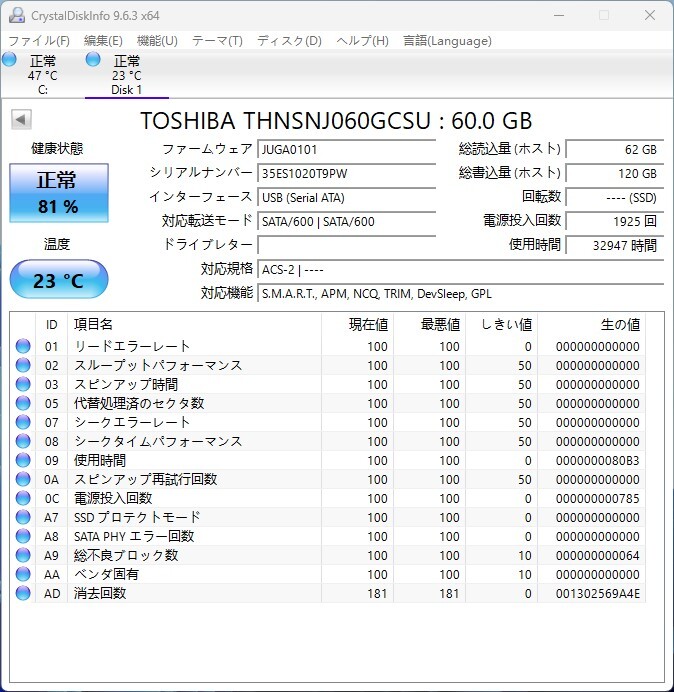
Task: Open the 機能(U) menu
Action: [157, 41]
